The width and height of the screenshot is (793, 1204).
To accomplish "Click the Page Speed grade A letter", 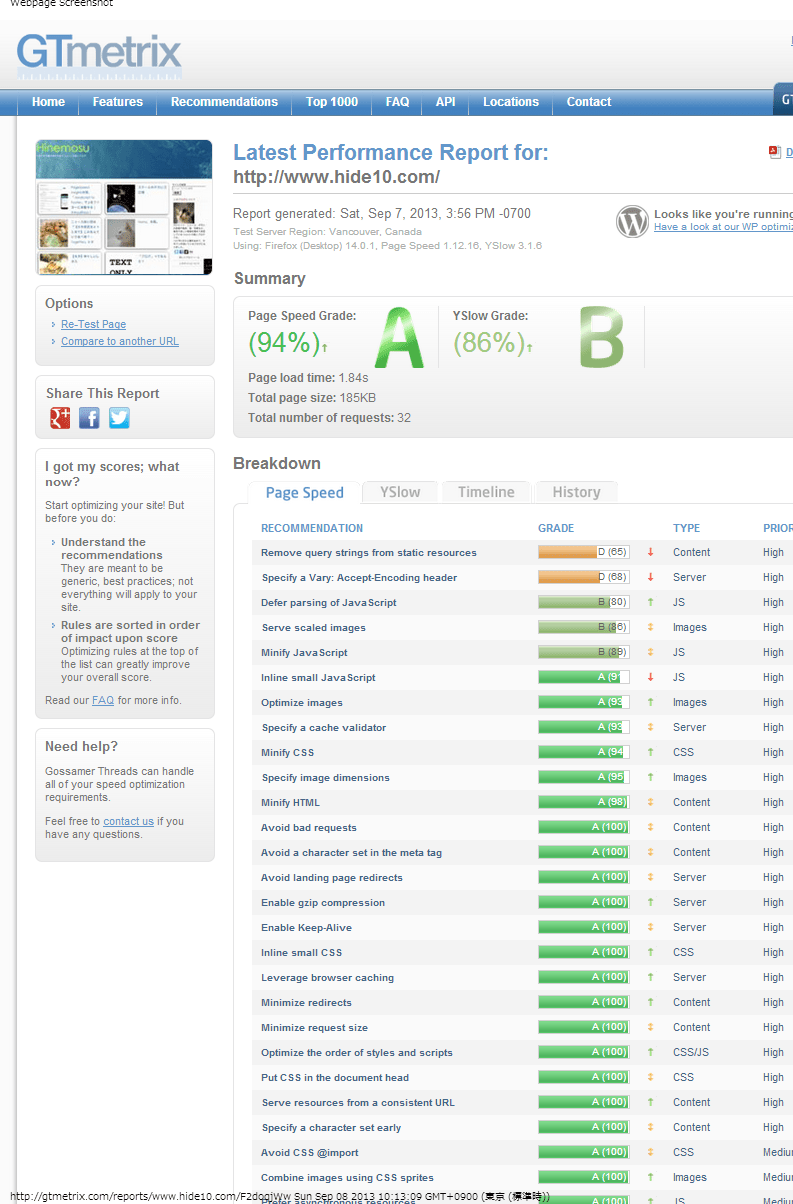I will tap(399, 338).
